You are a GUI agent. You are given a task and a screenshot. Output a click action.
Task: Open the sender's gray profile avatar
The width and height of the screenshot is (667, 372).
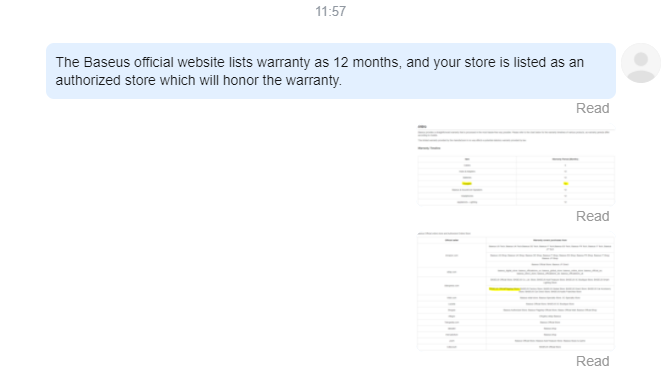click(x=641, y=63)
